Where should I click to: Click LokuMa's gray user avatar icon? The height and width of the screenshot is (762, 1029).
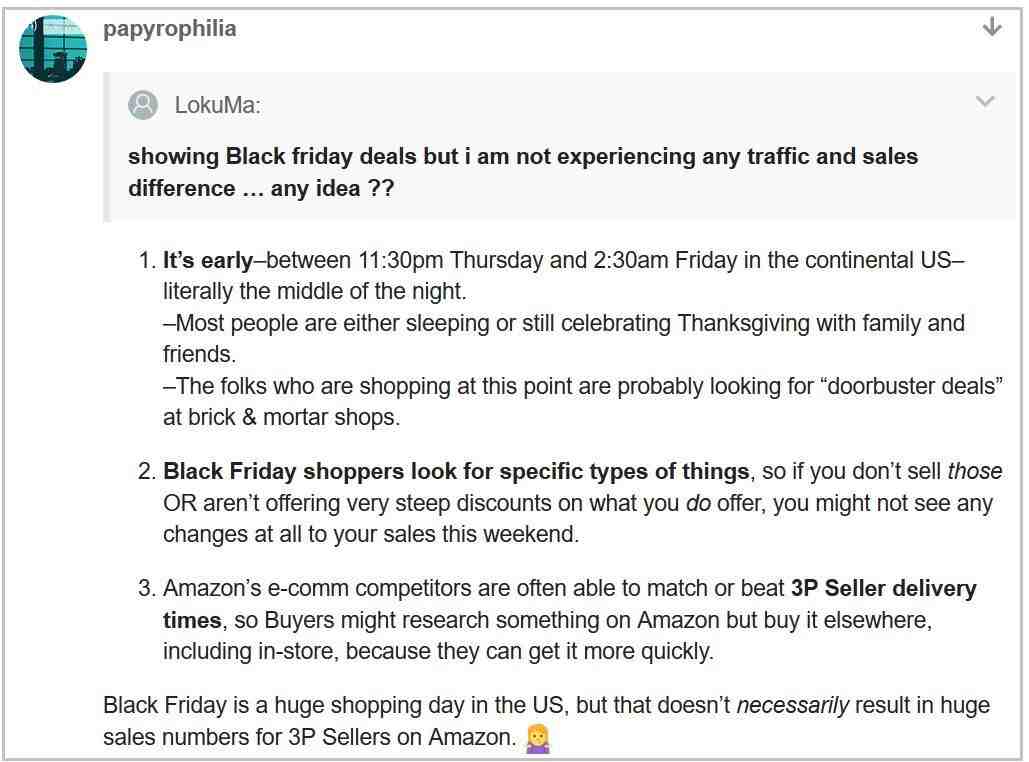142,105
